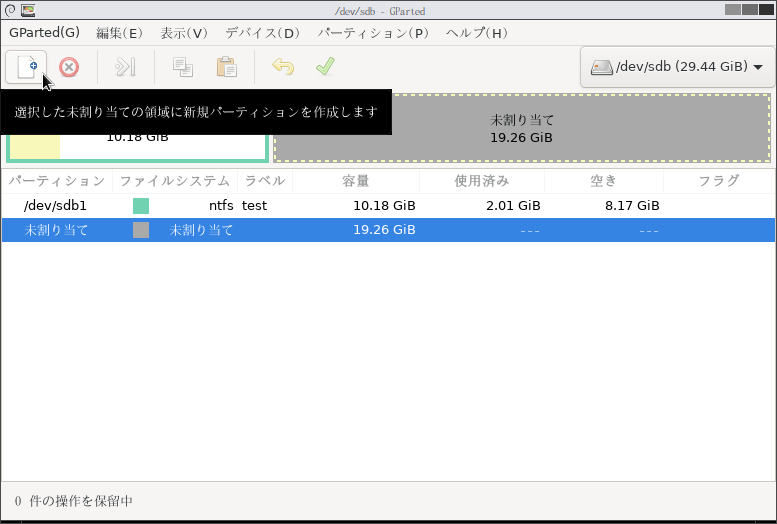Click the ファイルシステム column header
Viewport: 777px width, 524px height.
(x=175, y=181)
